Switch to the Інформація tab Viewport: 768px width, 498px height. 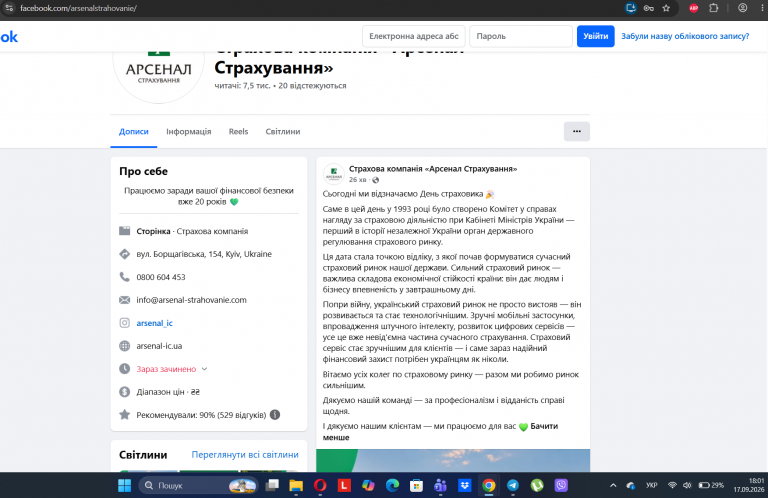pos(189,131)
